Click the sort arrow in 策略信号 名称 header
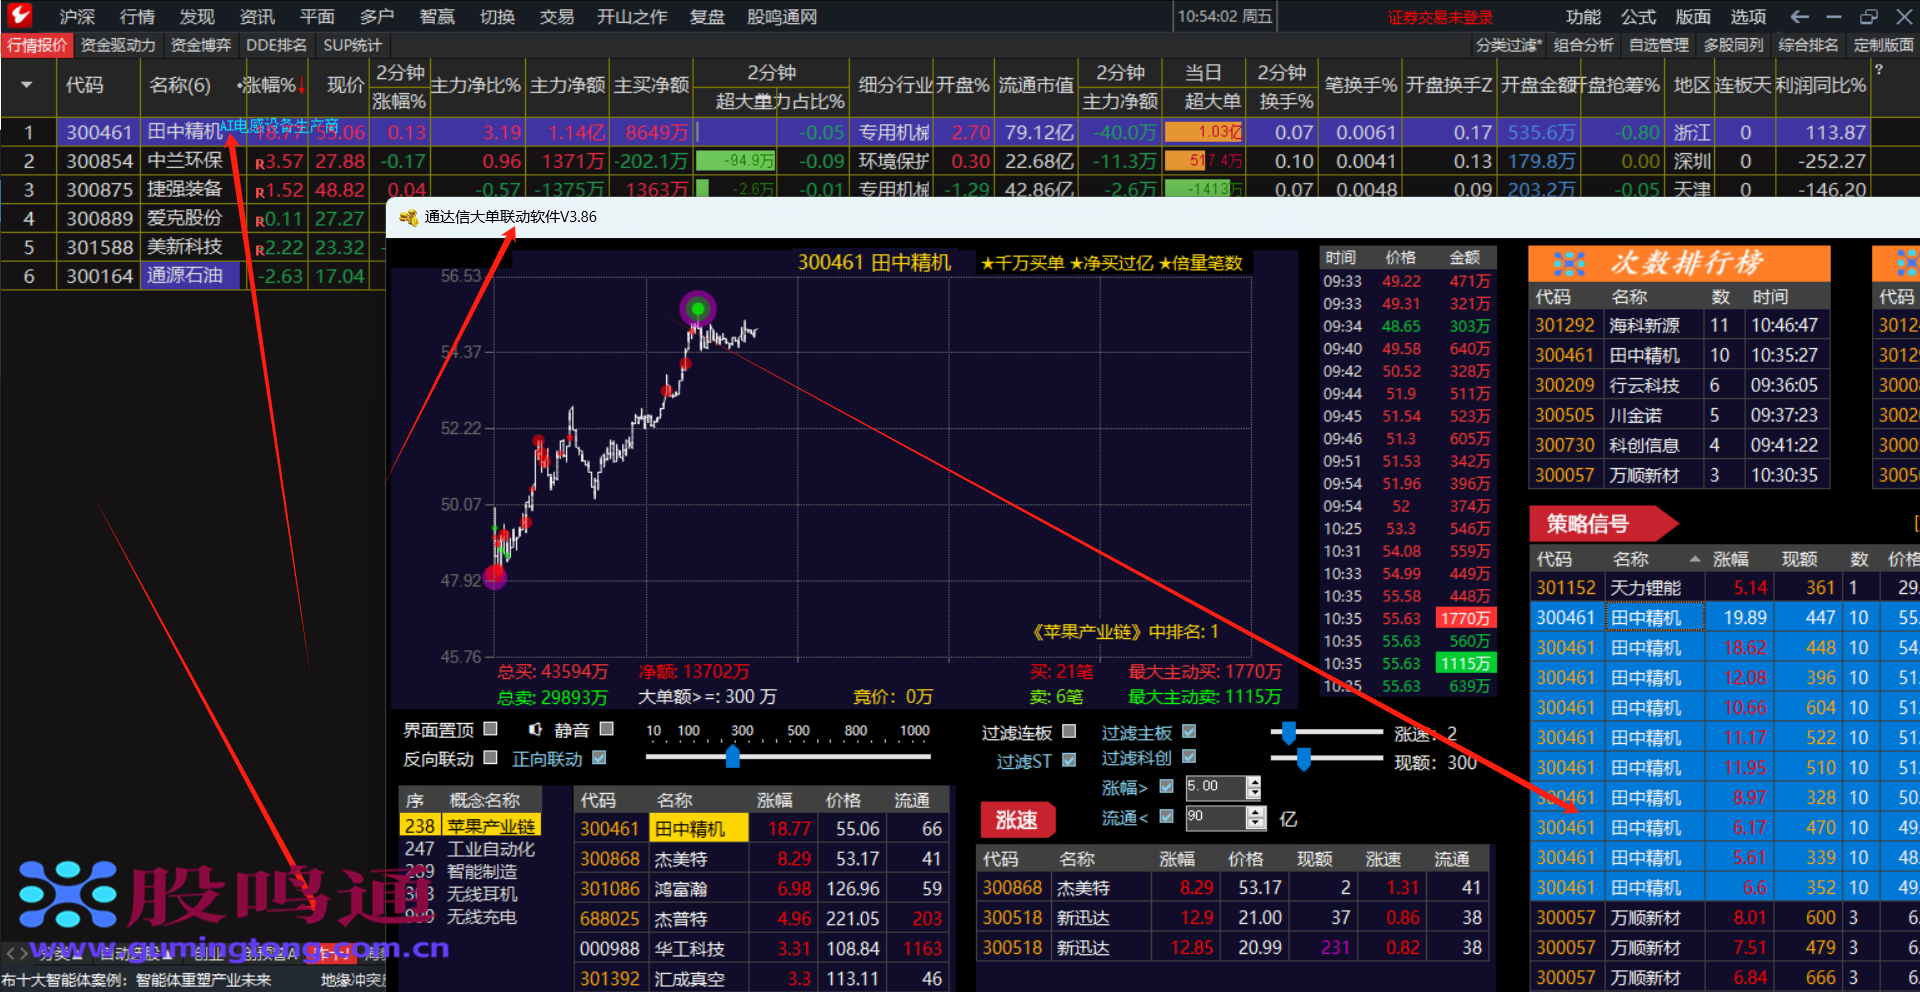 pyautogui.click(x=1694, y=559)
